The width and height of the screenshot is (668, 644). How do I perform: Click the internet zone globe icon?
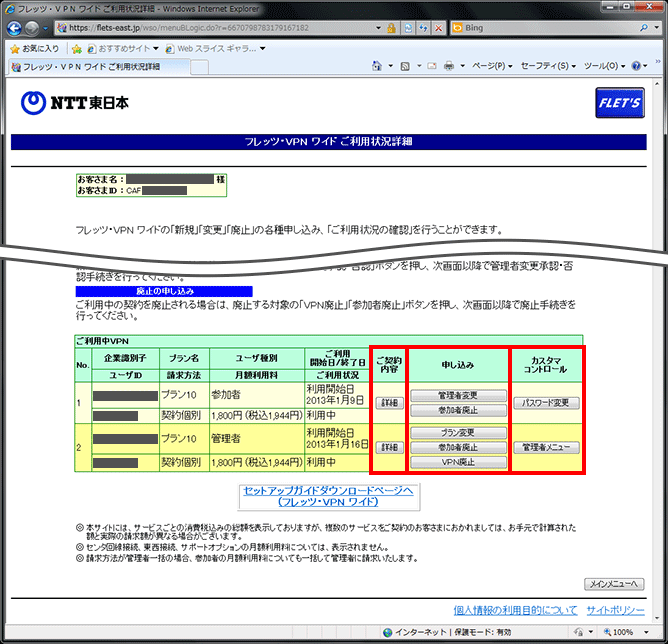point(387,632)
